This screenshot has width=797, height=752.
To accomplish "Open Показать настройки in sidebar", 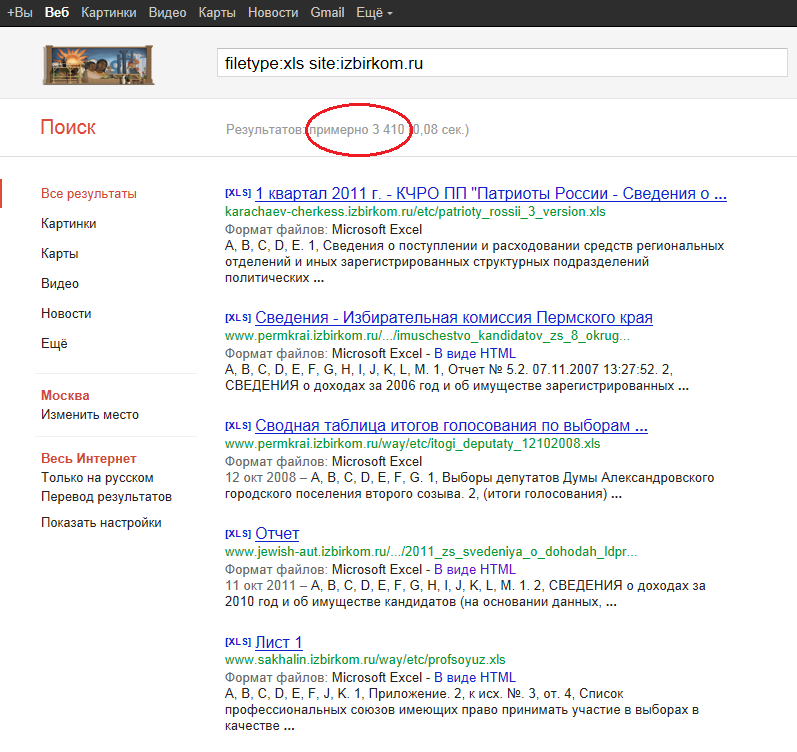I will (101, 523).
